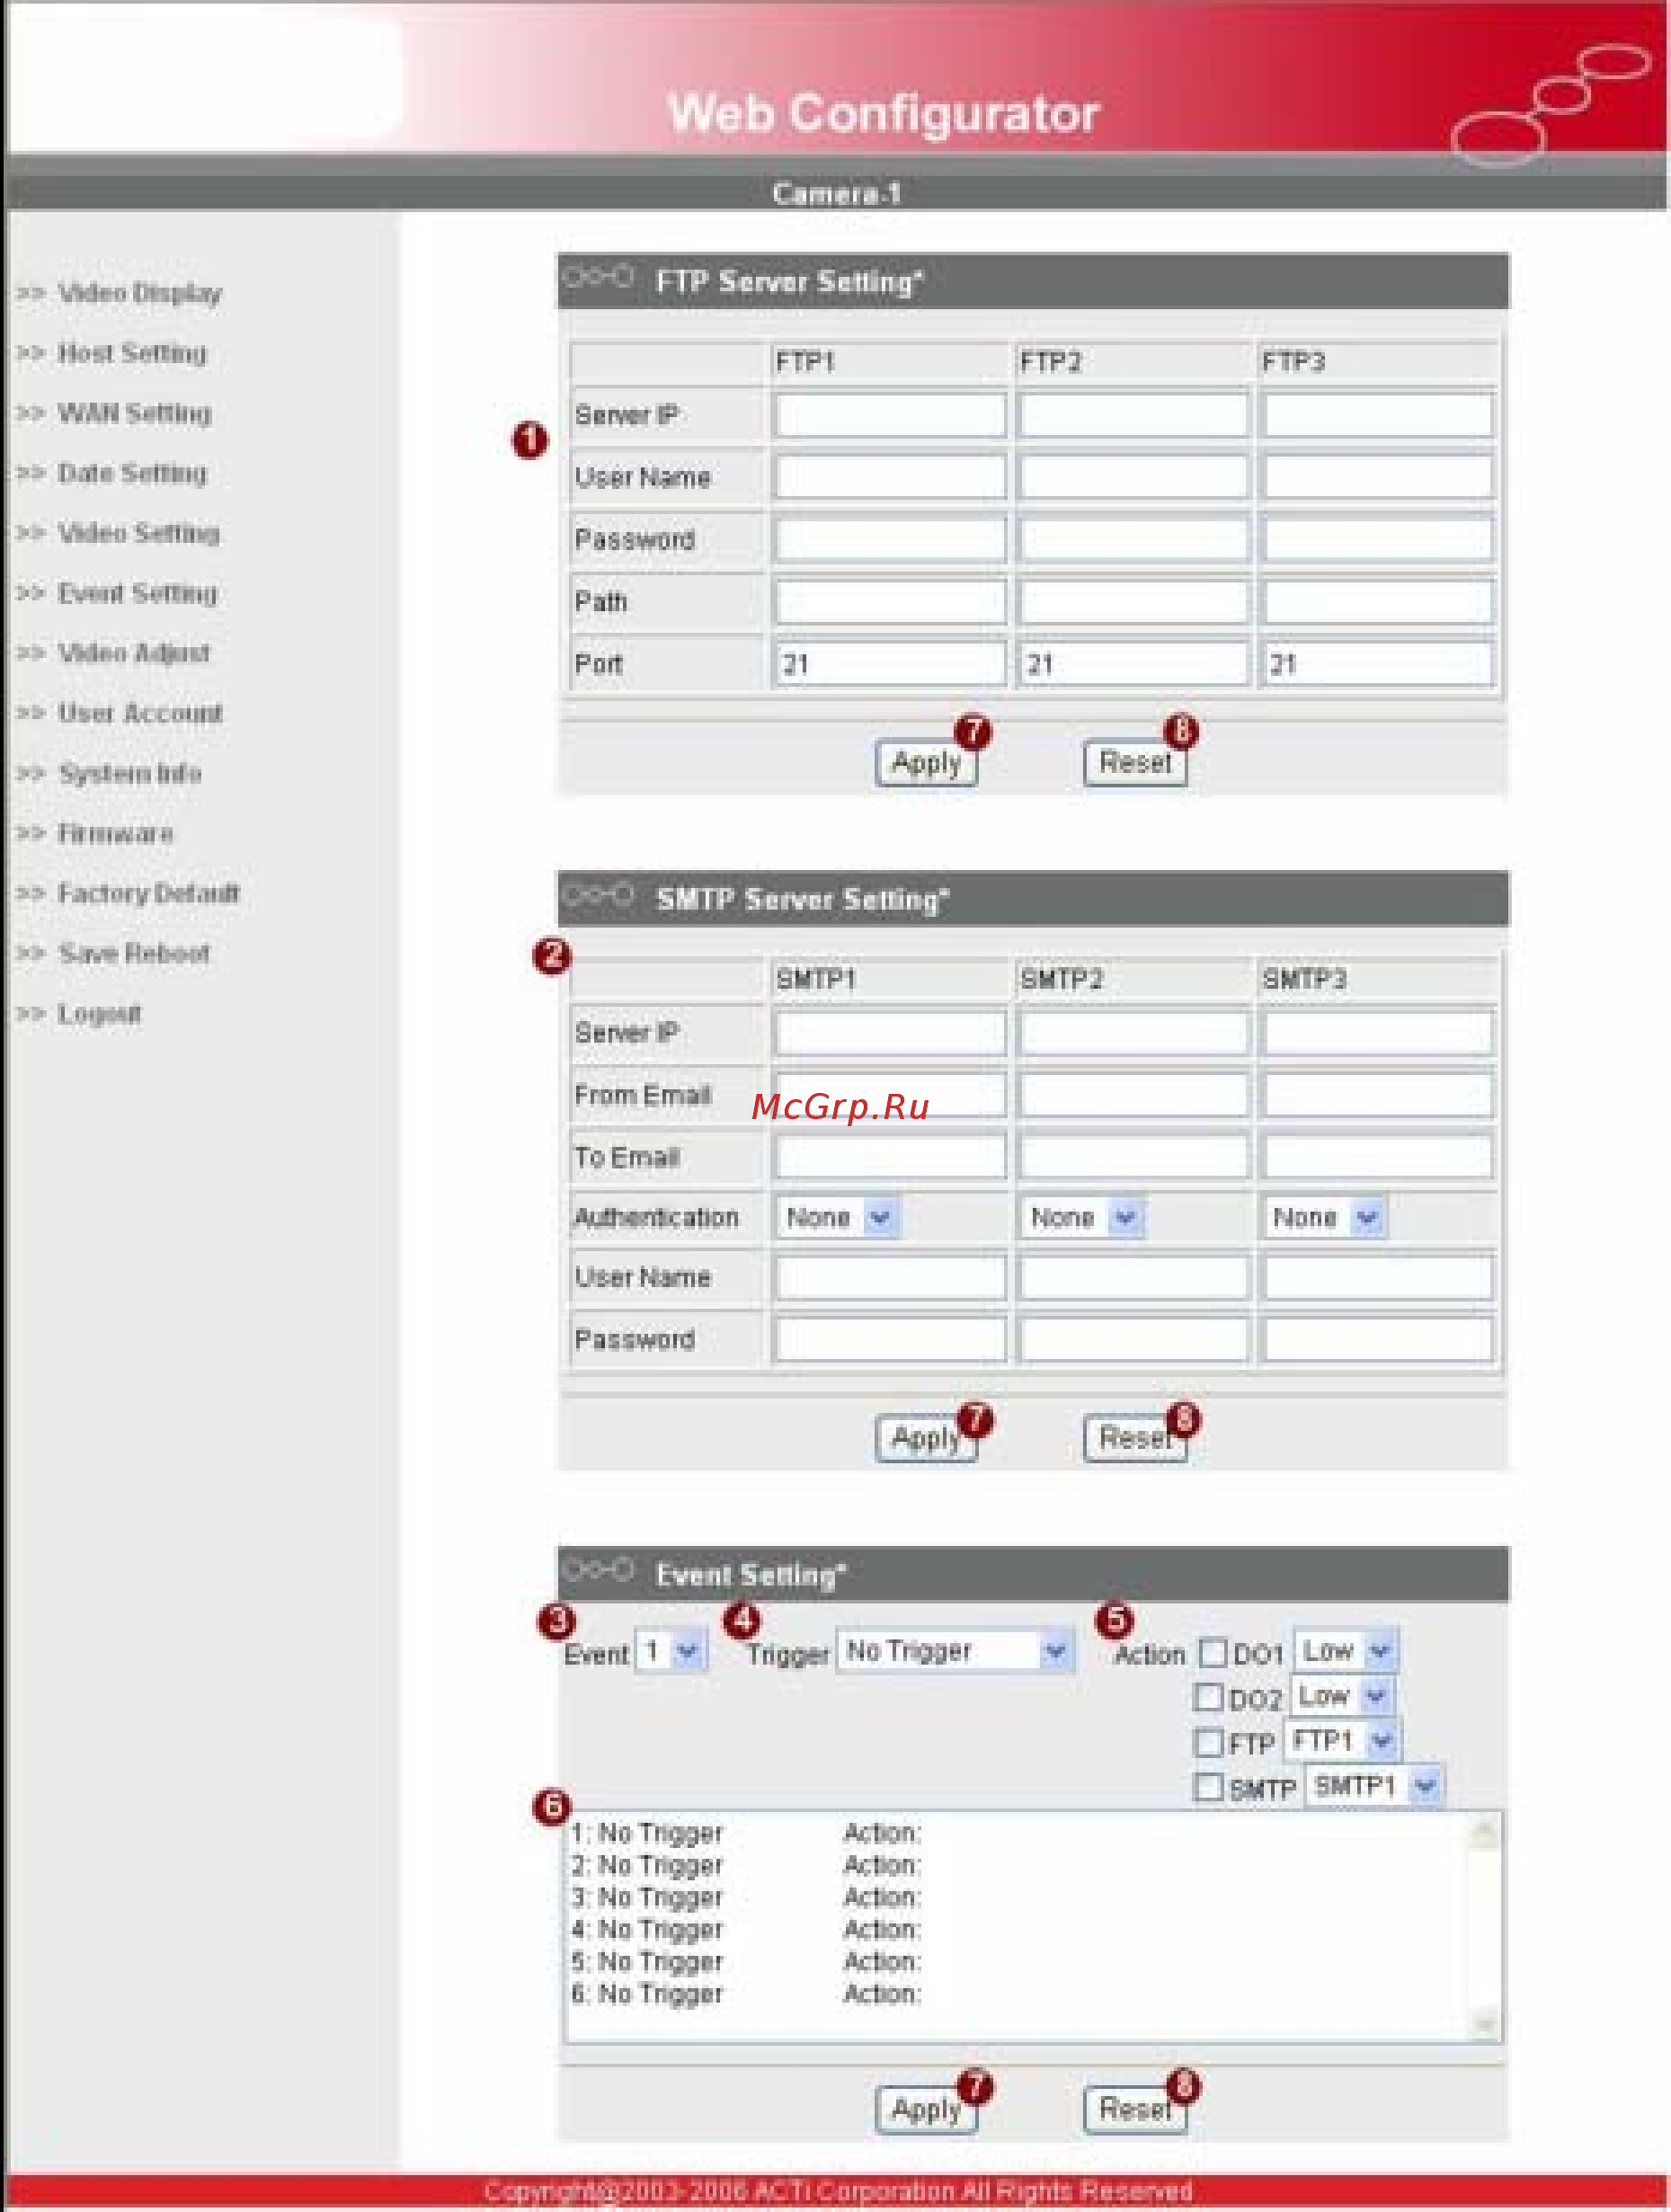Open Video Adjust page

click(133, 653)
